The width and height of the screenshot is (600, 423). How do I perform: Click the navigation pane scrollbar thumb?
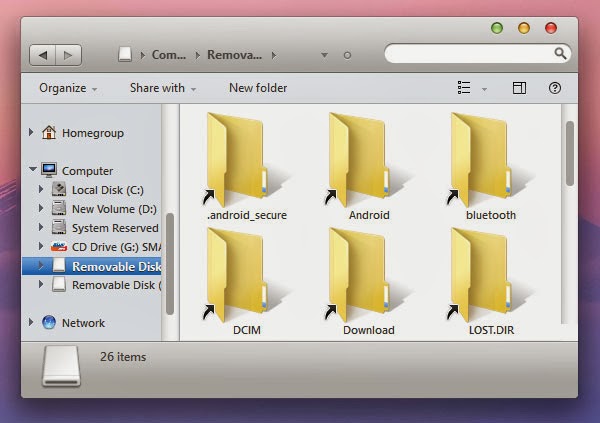coord(170,264)
